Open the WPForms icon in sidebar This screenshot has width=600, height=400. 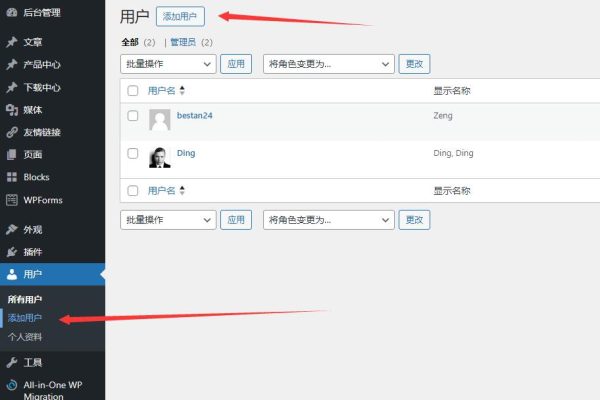[12, 200]
